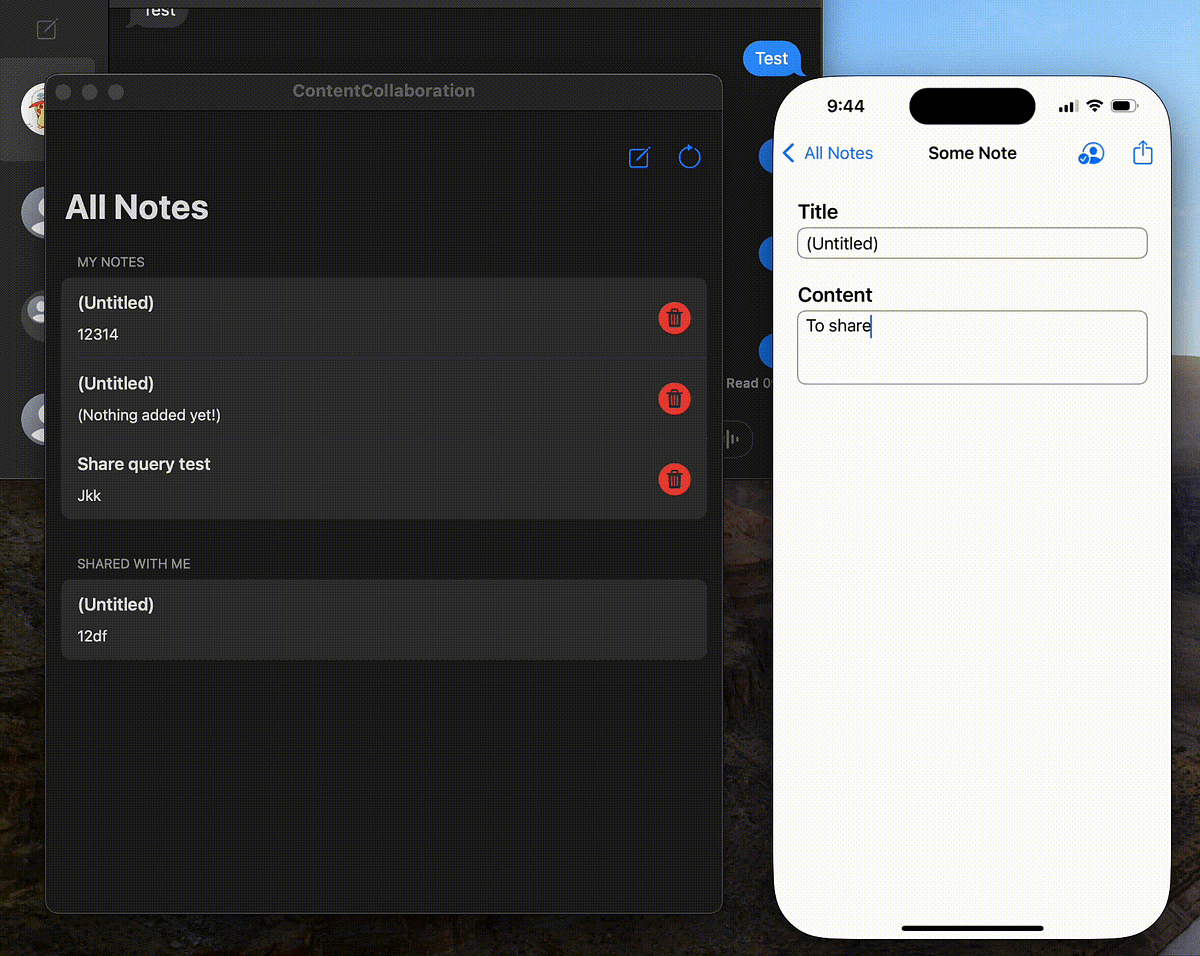This screenshot has height=956, width=1200.
Task: Delete the untitled note containing 12314
Action: 674,318
